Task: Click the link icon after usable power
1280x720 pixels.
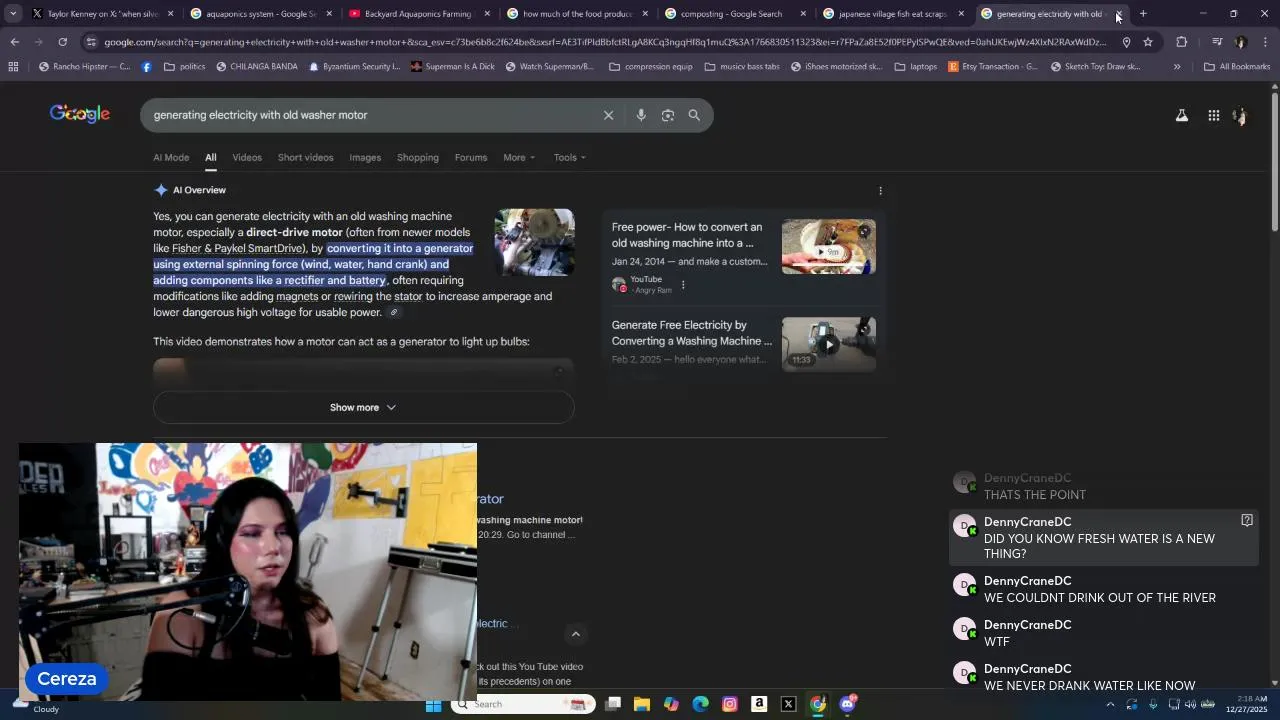Action: (x=394, y=312)
